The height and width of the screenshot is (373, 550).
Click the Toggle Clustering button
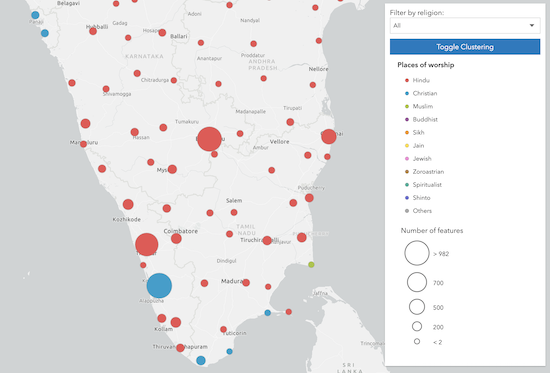coord(465,47)
